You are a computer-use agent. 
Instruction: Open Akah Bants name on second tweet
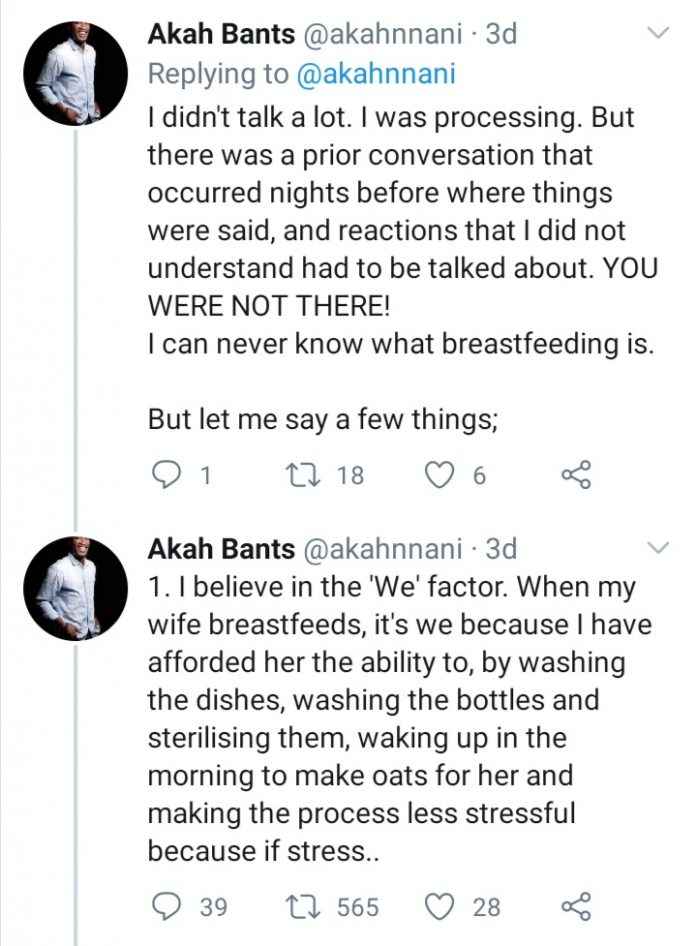point(221,548)
